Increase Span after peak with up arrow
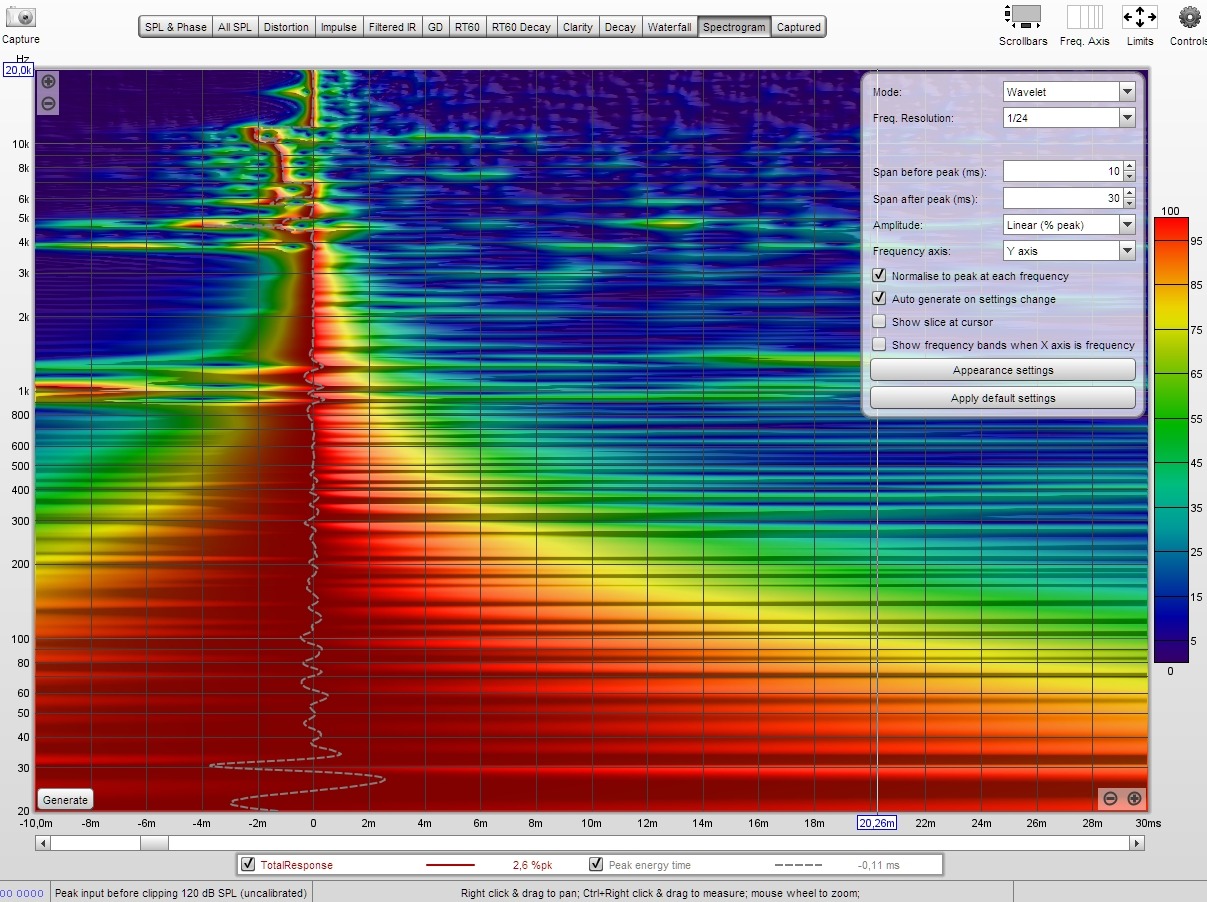 tap(1130, 193)
